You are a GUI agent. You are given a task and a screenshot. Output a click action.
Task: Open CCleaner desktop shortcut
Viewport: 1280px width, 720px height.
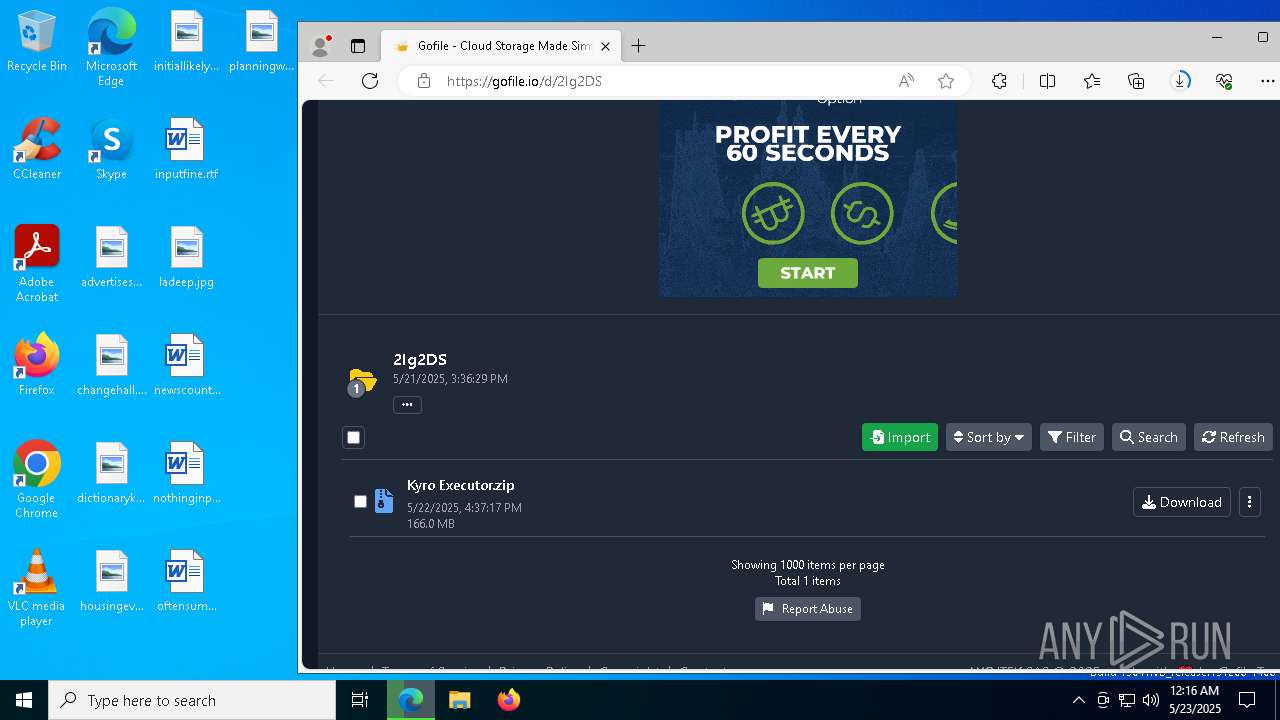37,149
